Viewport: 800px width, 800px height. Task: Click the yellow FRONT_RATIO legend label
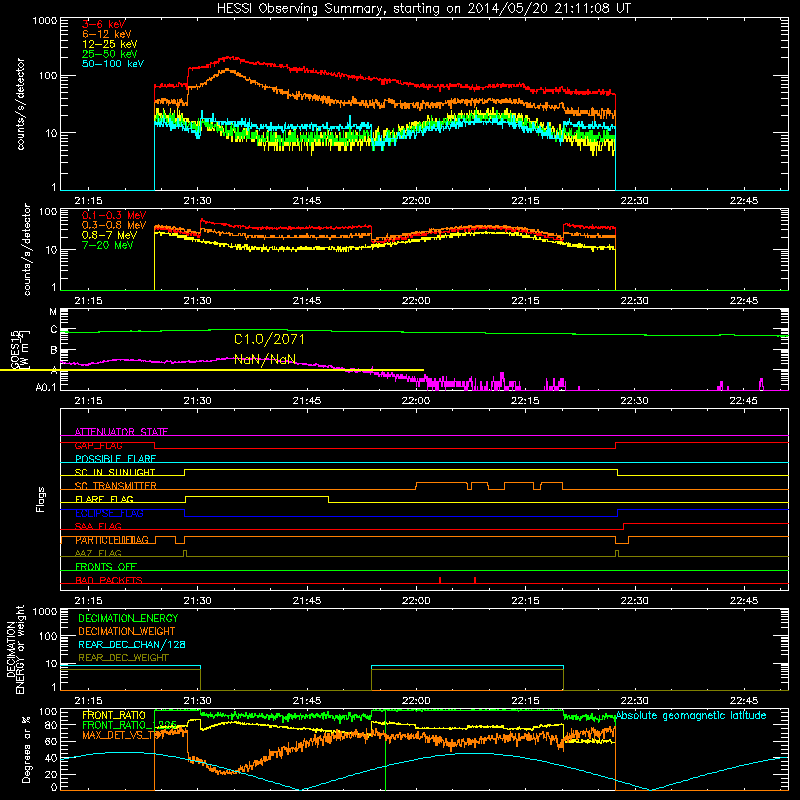click(114, 715)
